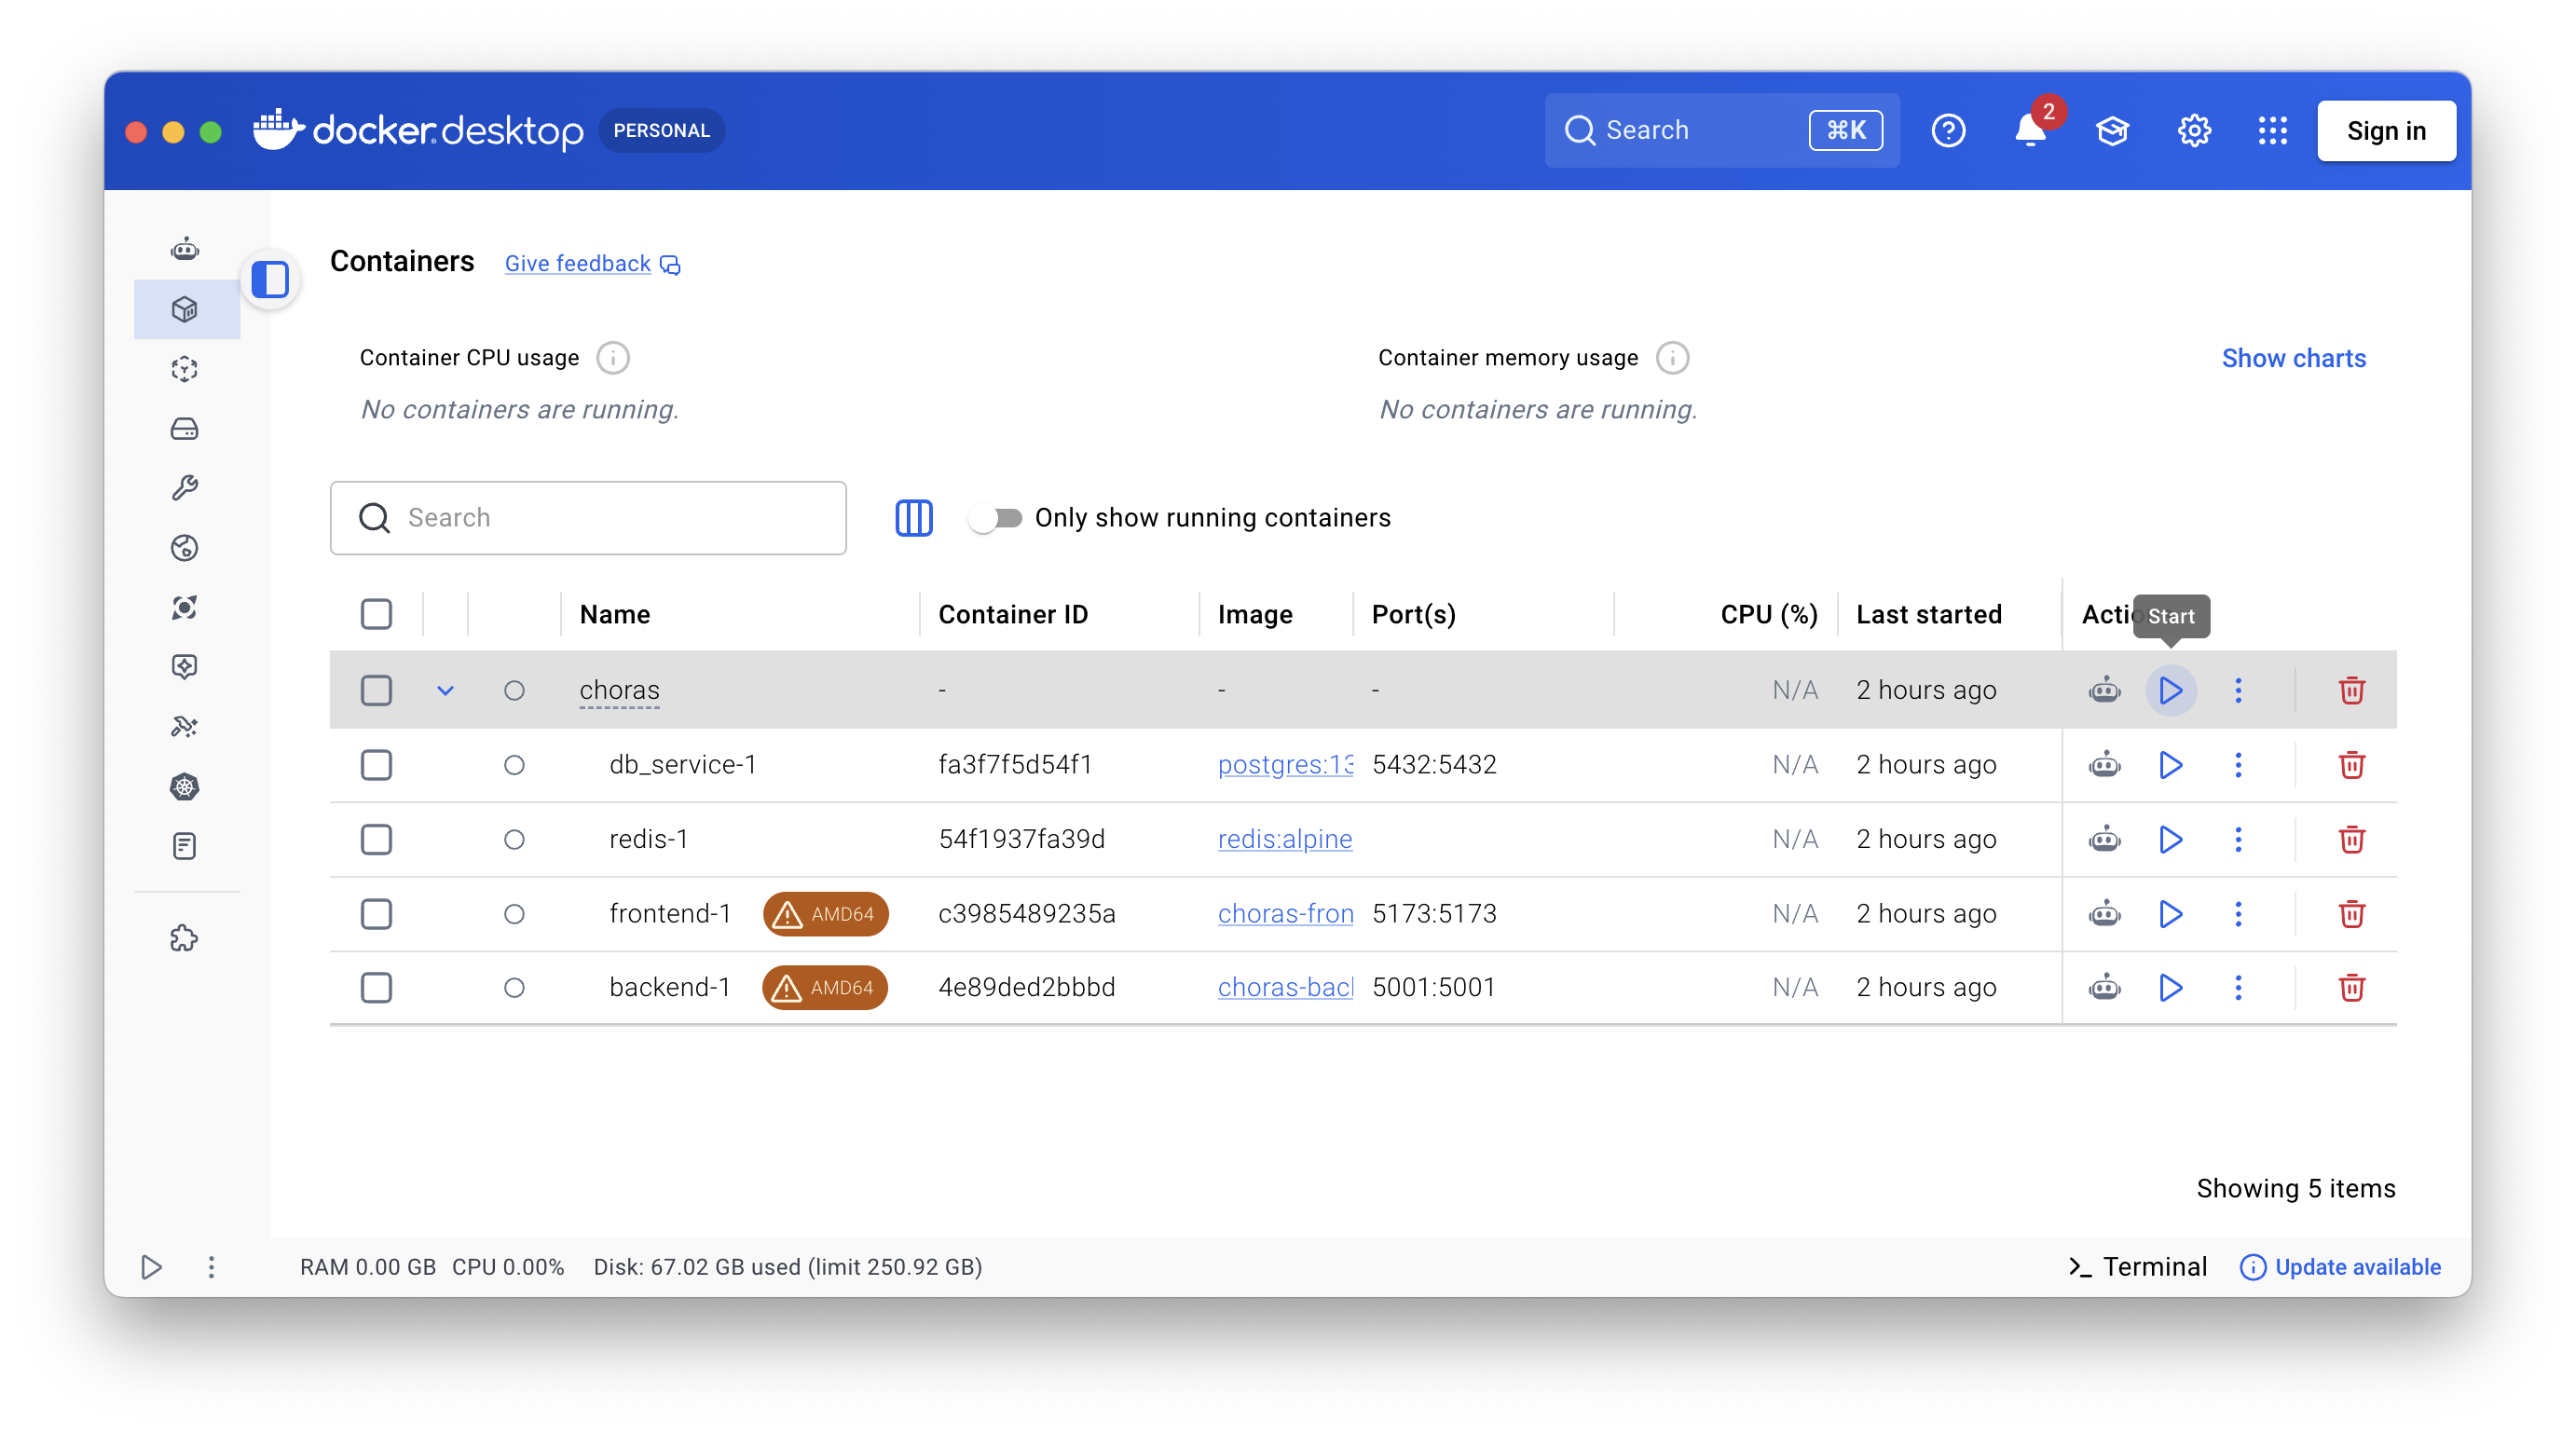Open engine options menu in status bar
Image resolution: width=2576 pixels, height=1435 pixels.
pos(211,1267)
